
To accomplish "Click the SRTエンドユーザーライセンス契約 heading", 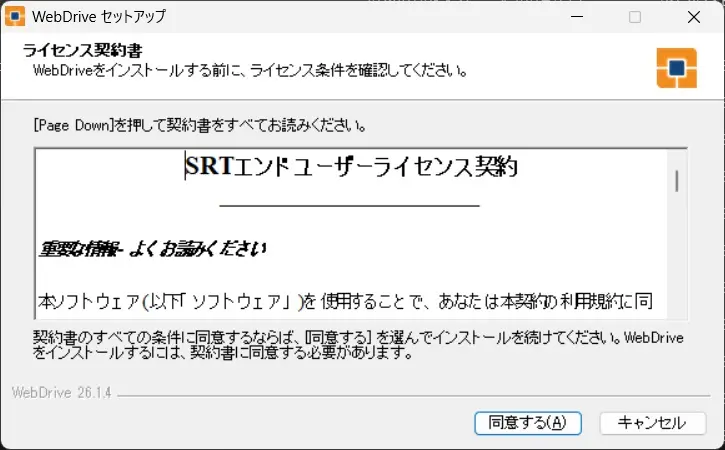I will pyautogui.click(x=351, y=166).
